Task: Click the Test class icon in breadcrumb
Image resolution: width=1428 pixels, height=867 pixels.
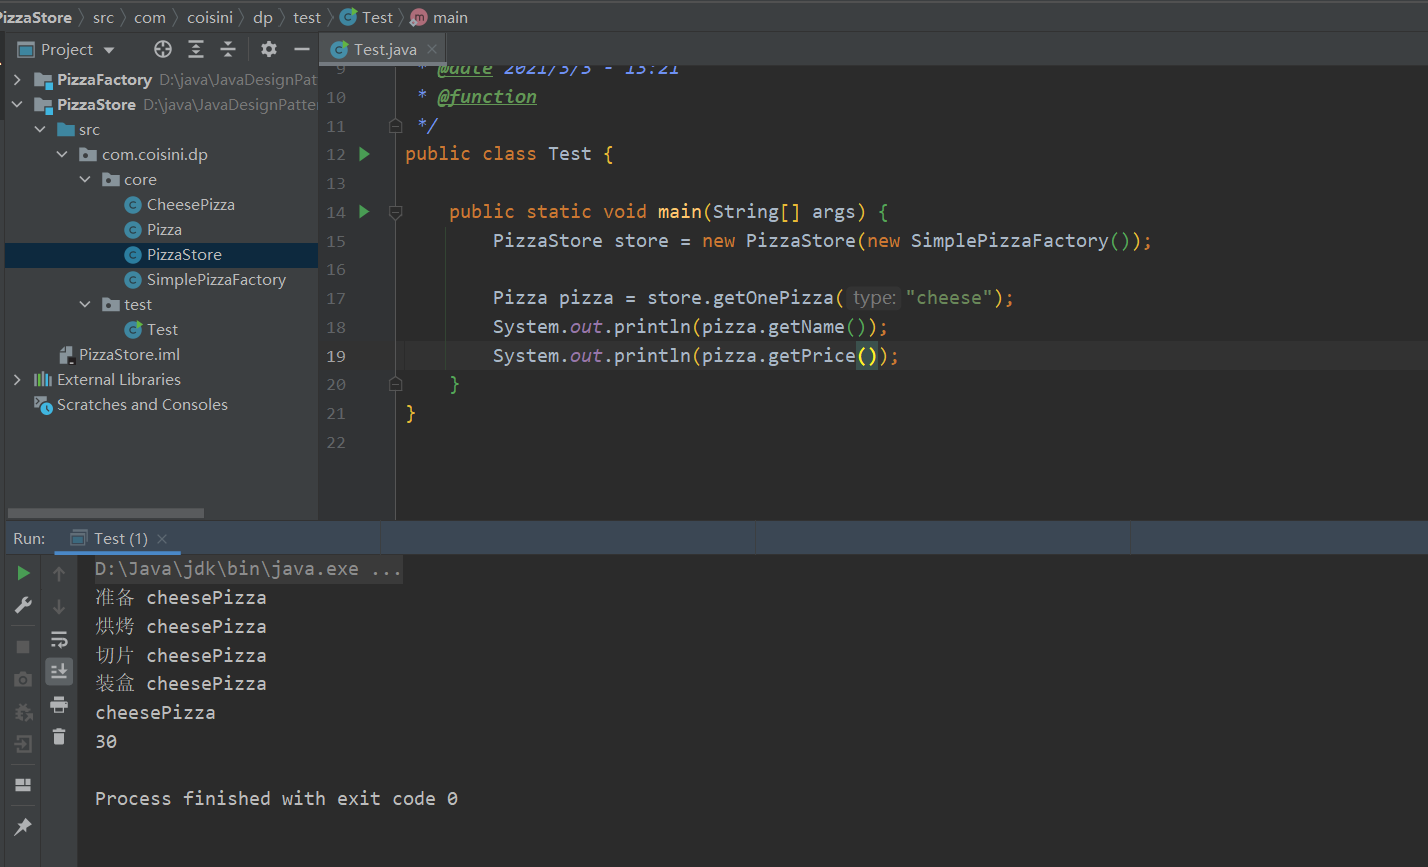Action: click(348, 17)
